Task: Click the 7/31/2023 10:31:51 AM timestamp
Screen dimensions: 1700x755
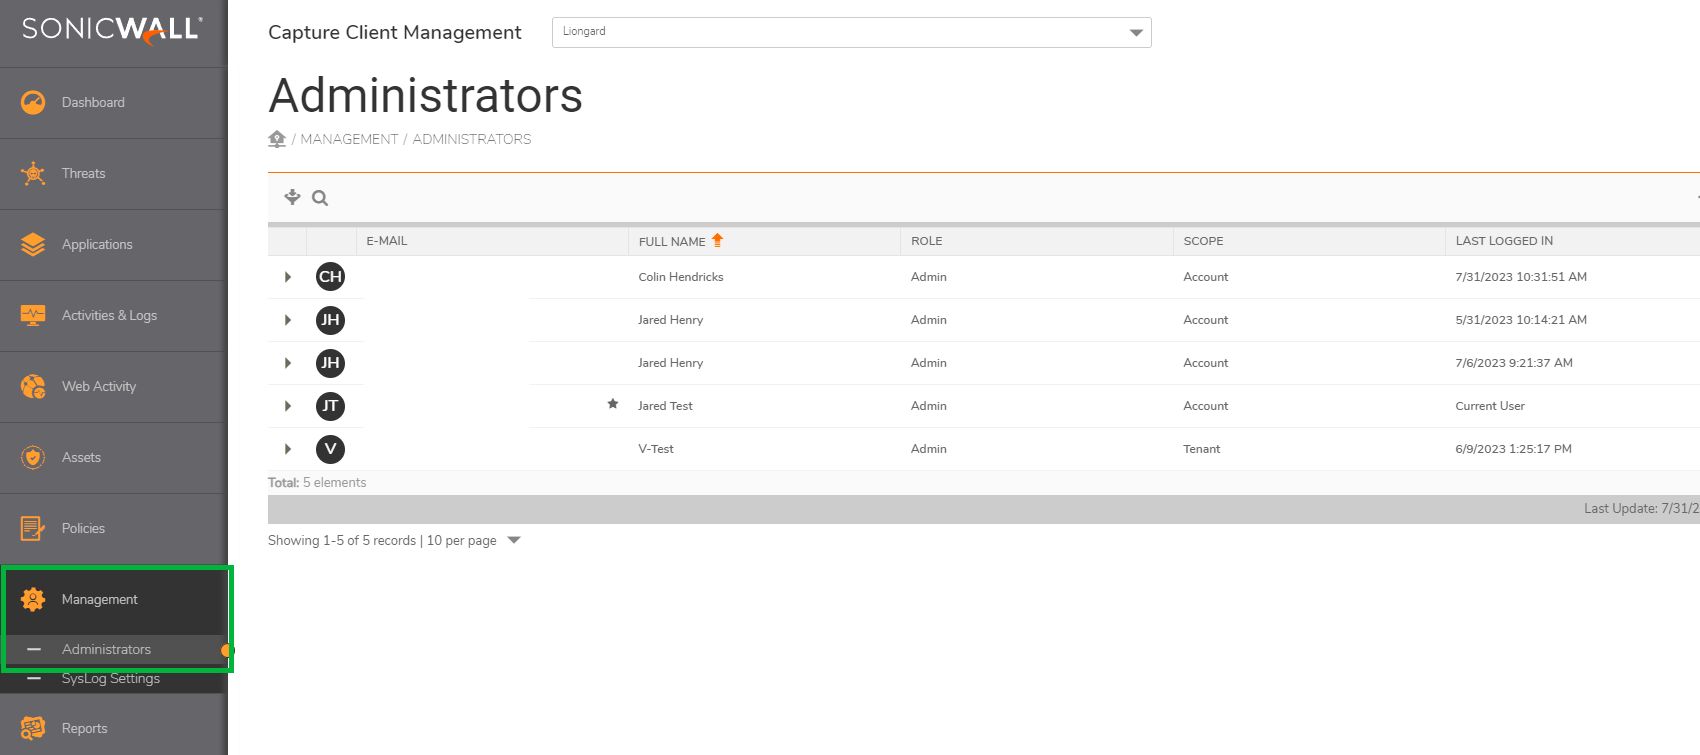Action: (x=1521, y=277)
